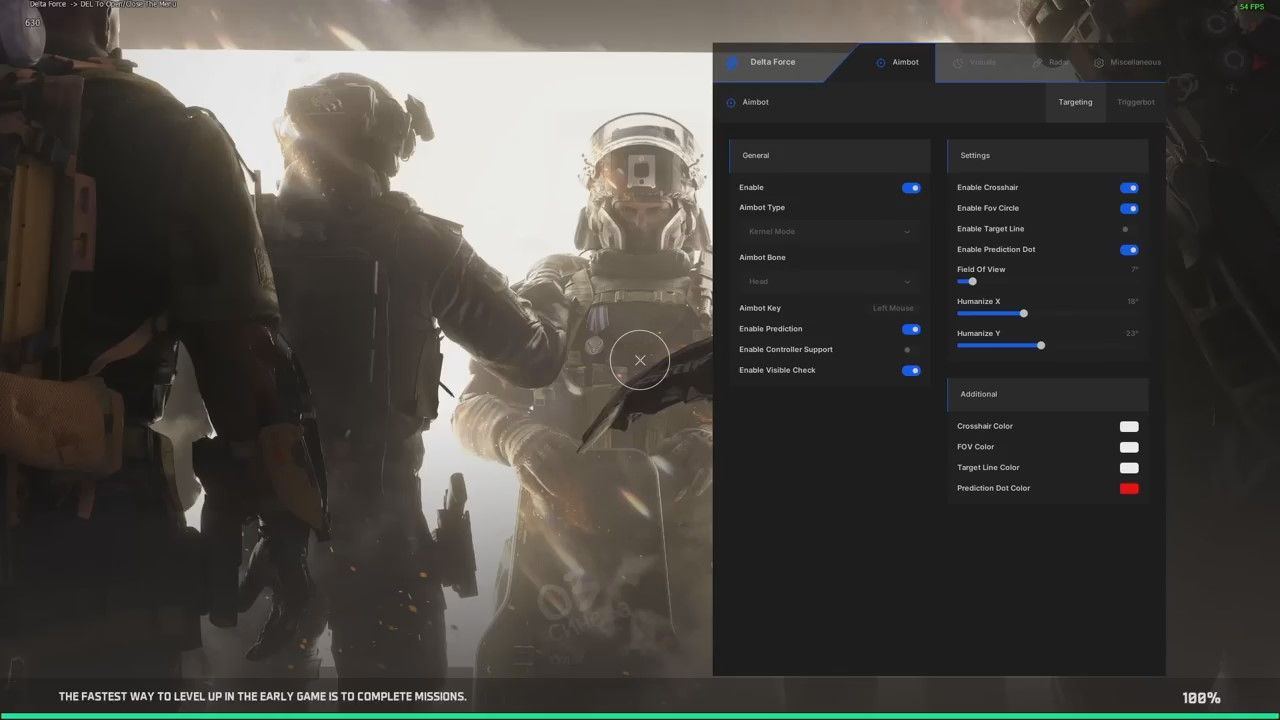Image resolution: width=1280 pixels, height=720 pixels.
Task: Select the Targeting sub-tab
Action: click(x=1076, y=102)
